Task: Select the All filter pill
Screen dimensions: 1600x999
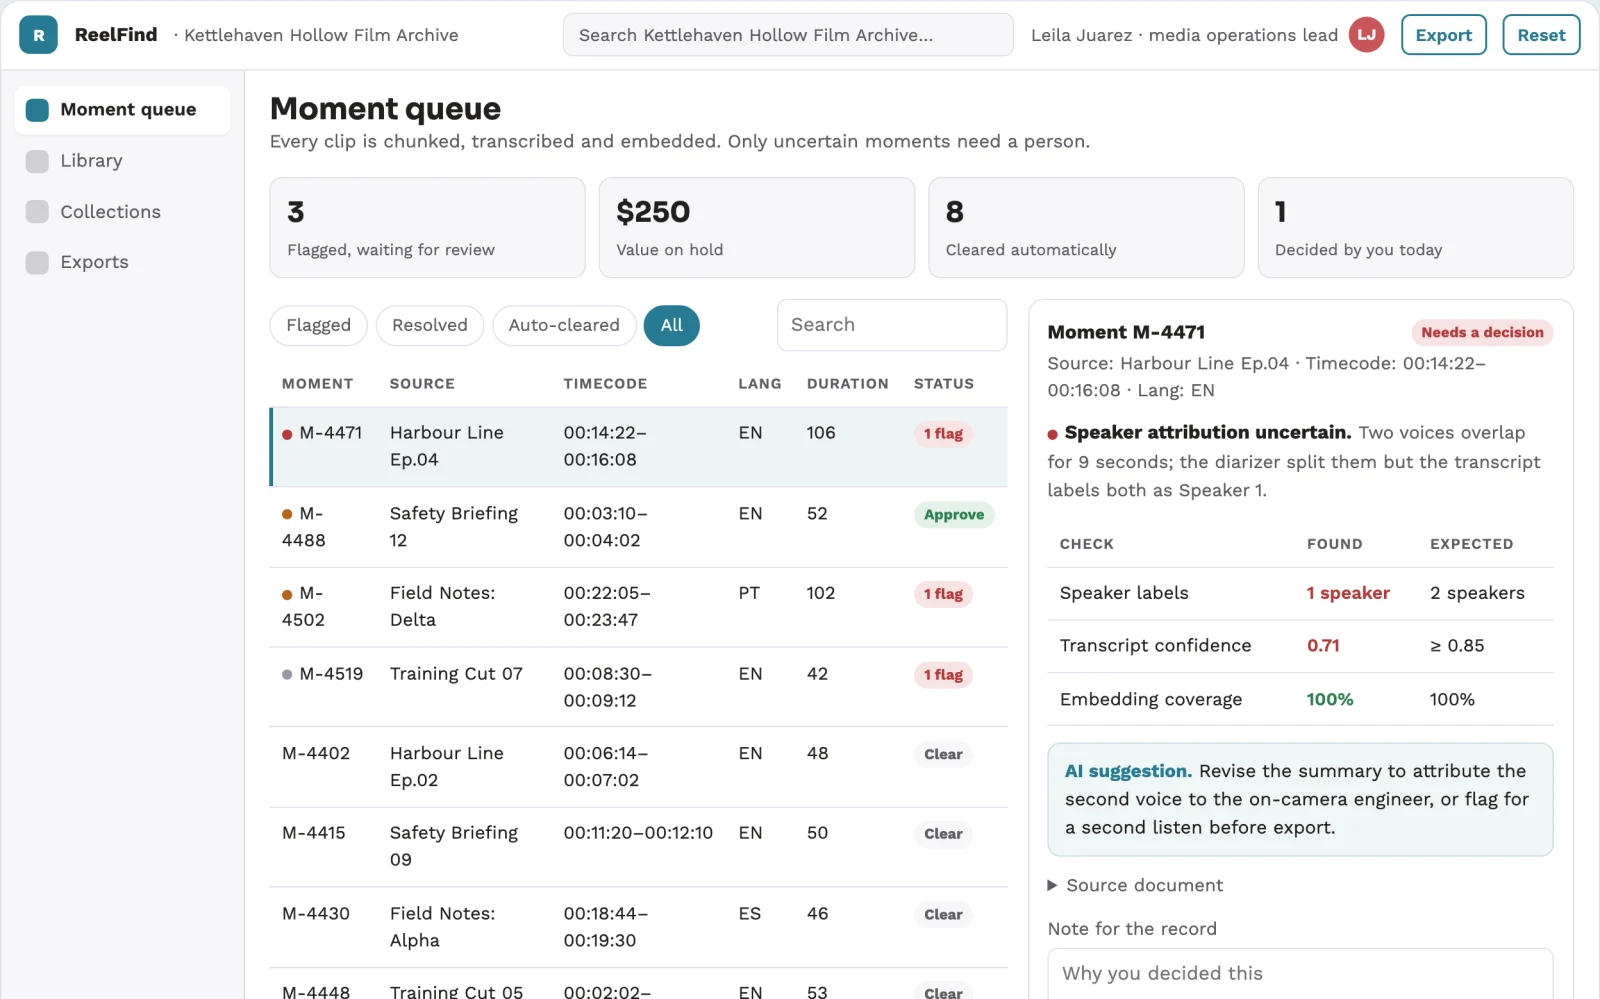Action: [672, 325]
